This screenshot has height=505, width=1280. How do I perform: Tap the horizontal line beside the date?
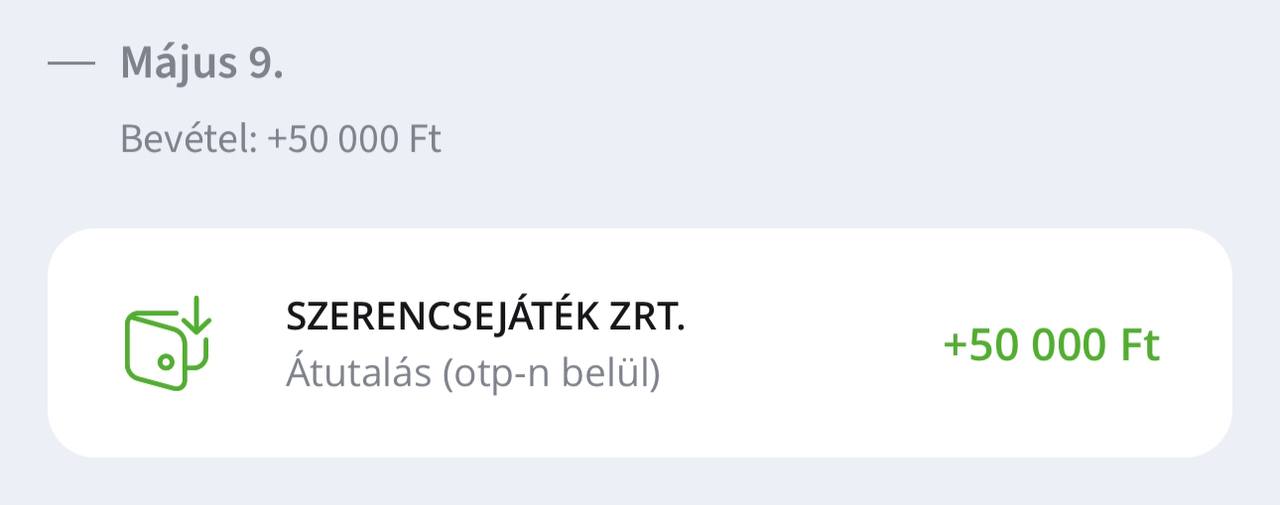(71, 64)
